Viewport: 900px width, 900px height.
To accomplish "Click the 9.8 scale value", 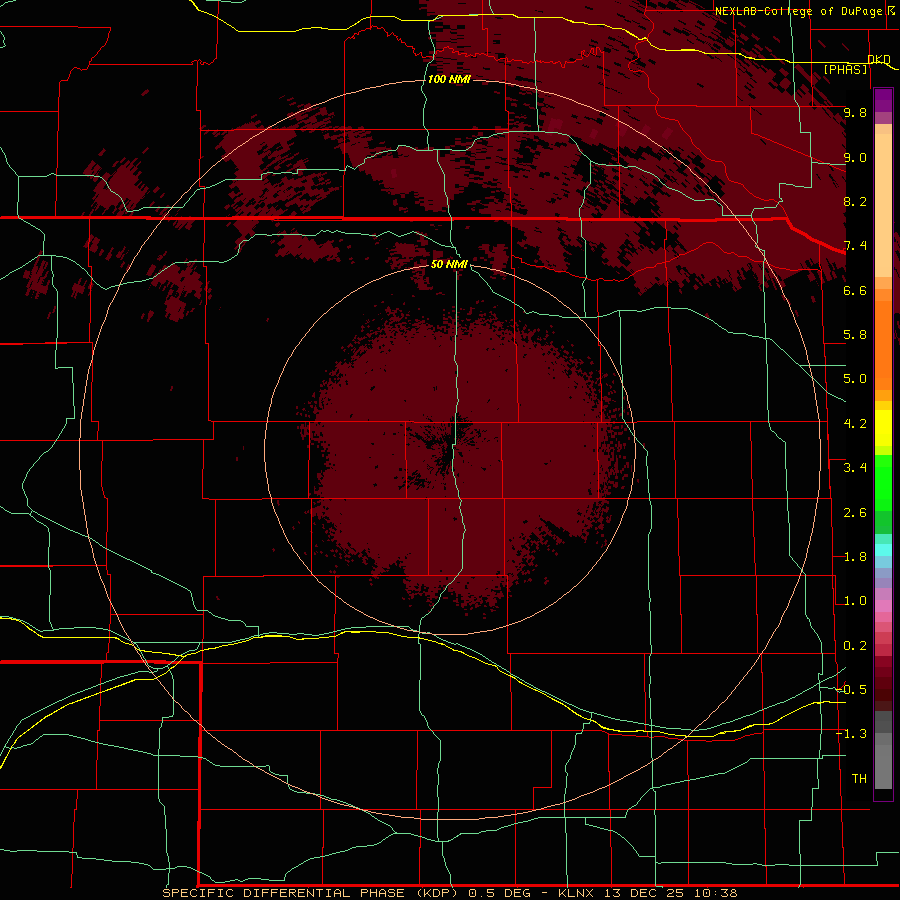I will click(x=855, y=112).
